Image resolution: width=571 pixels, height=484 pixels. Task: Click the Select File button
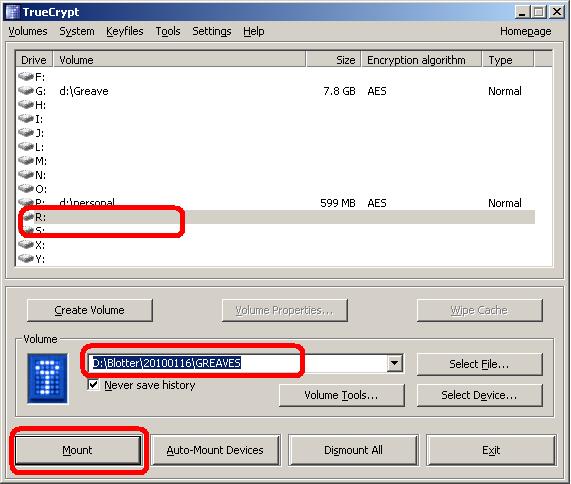pyautogui.click(x=479, y=364)
